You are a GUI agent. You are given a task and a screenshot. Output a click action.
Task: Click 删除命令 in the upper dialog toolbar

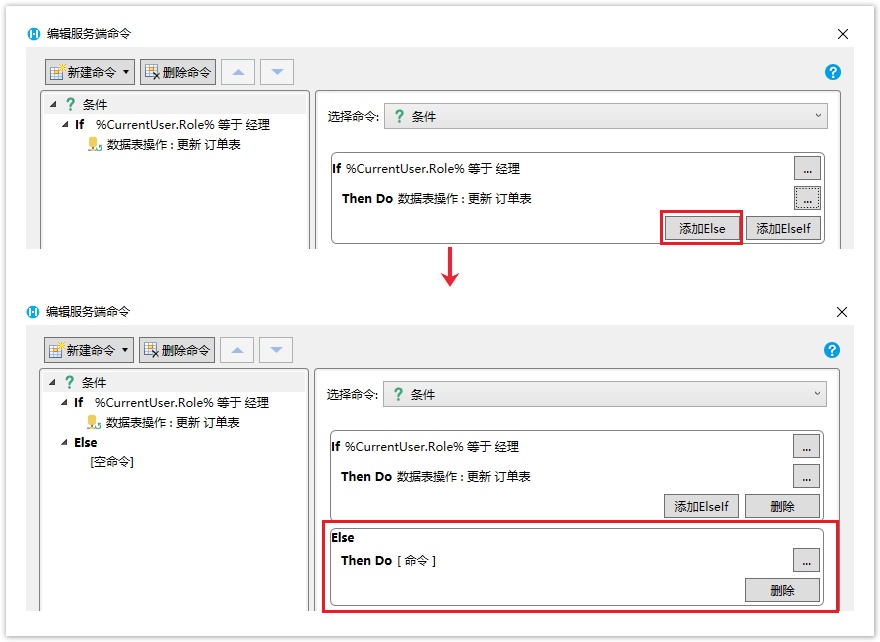click(x=178, y=72)
